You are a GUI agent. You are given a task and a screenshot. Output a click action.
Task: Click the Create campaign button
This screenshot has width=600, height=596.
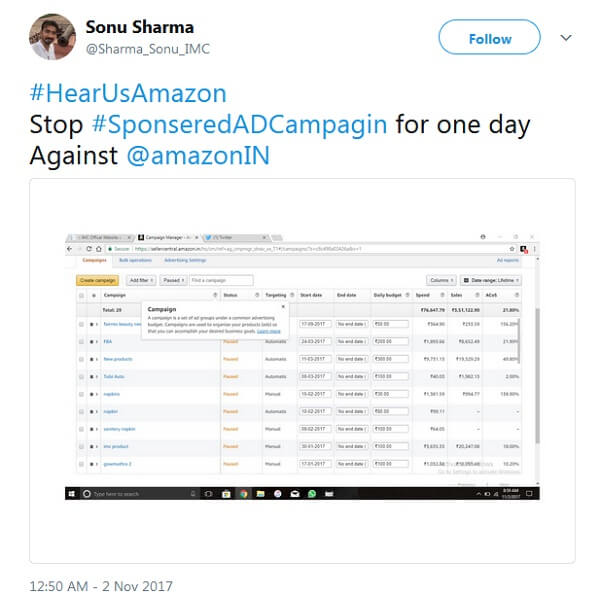[98, 281]
